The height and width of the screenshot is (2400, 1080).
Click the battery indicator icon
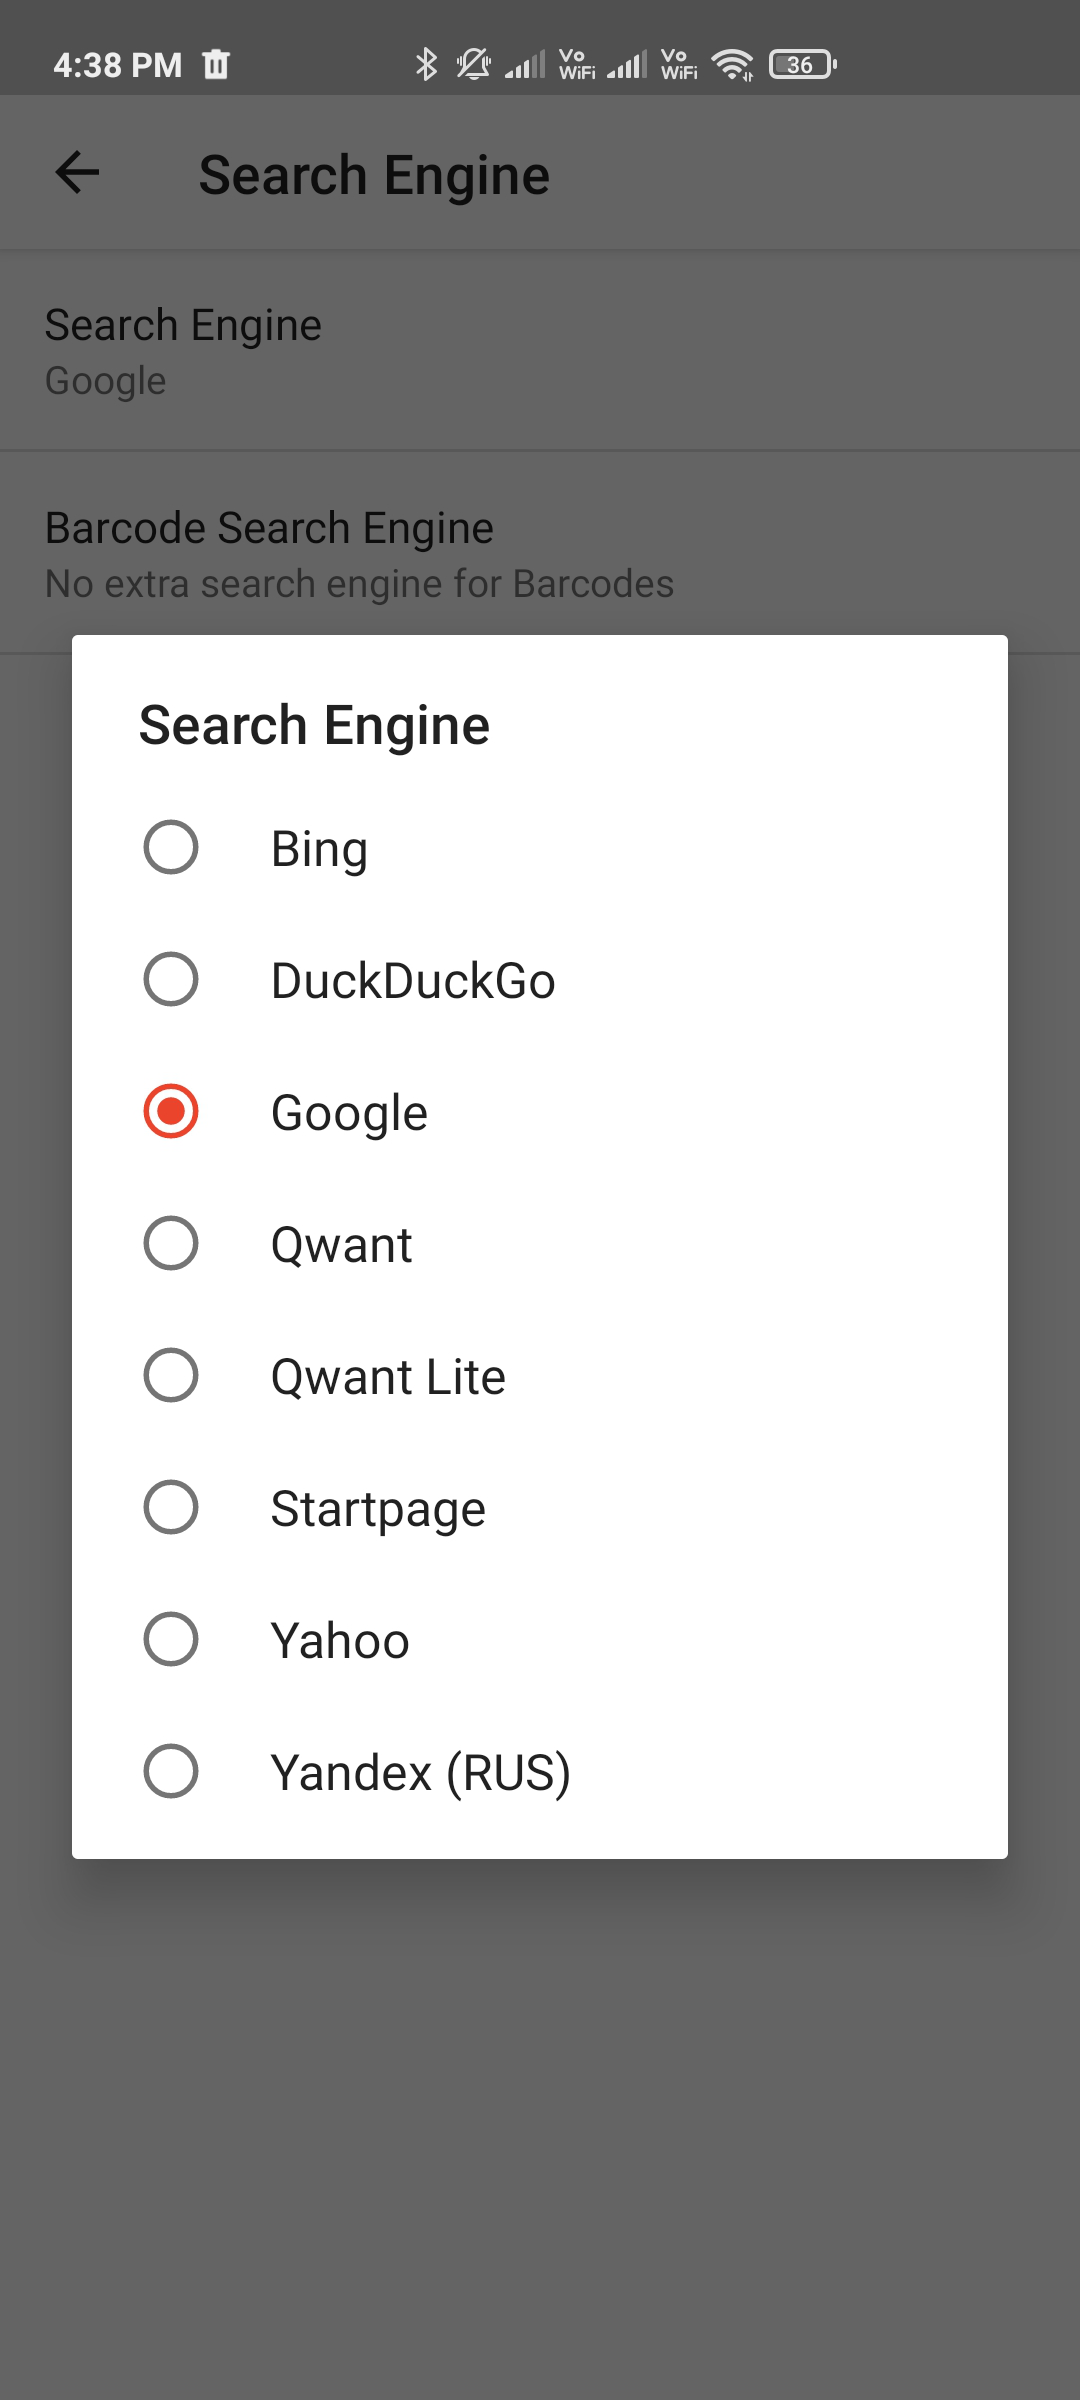(799, 64)
